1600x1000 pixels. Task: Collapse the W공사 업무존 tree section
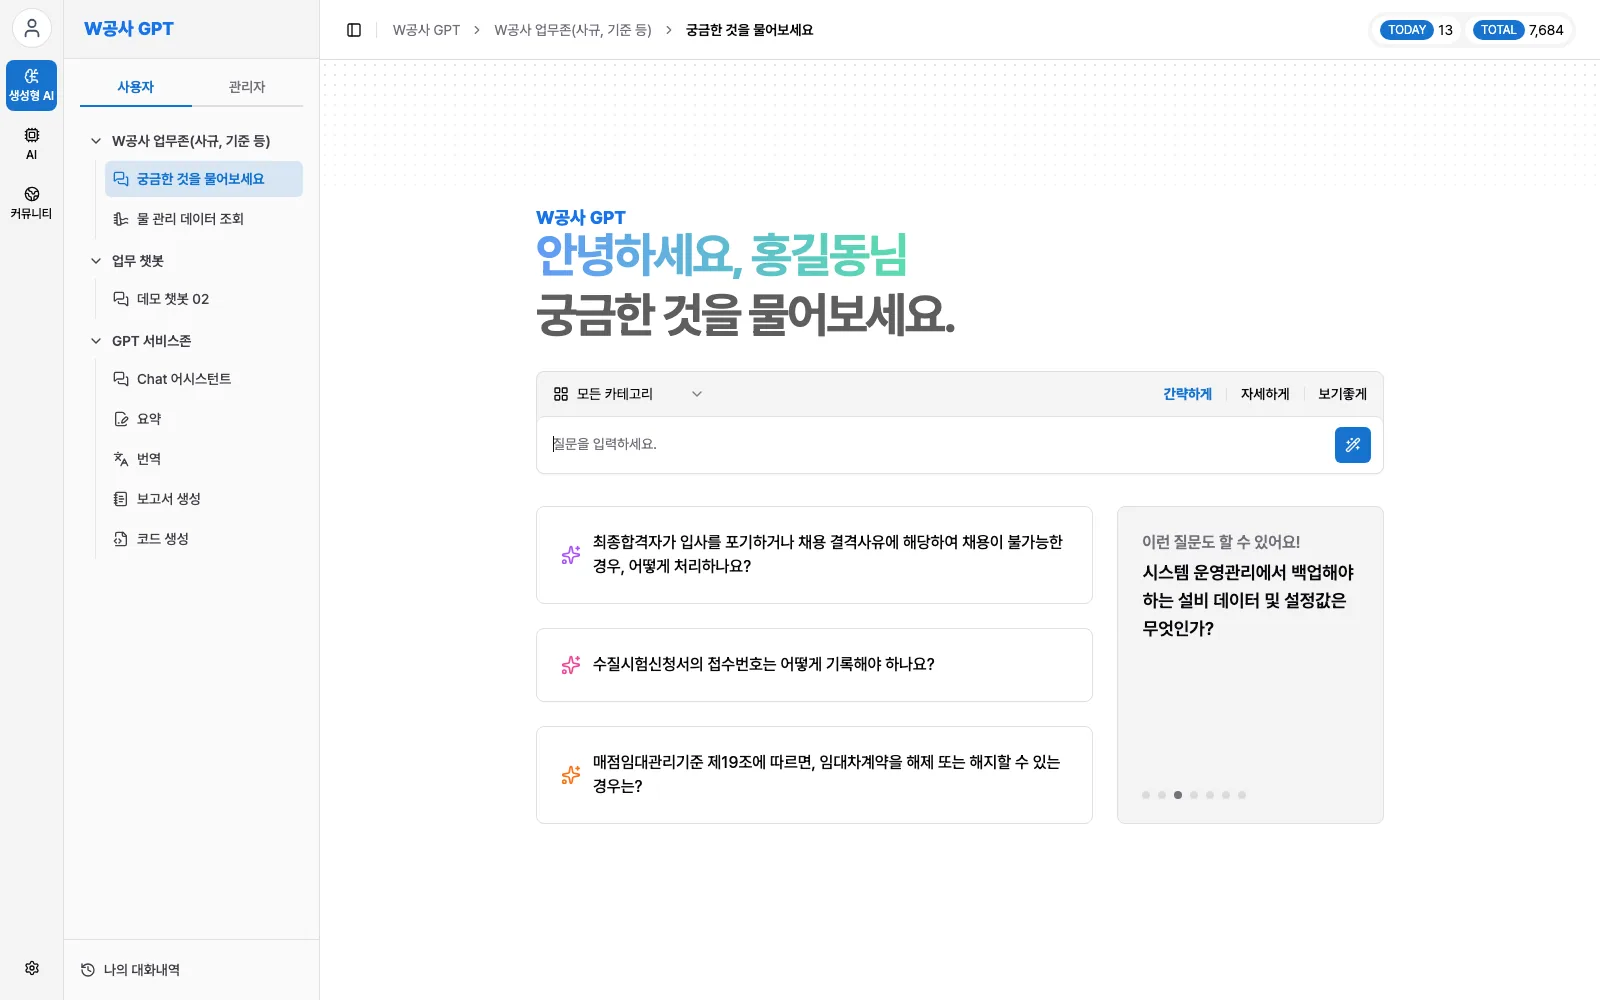(x=96, y=141)
